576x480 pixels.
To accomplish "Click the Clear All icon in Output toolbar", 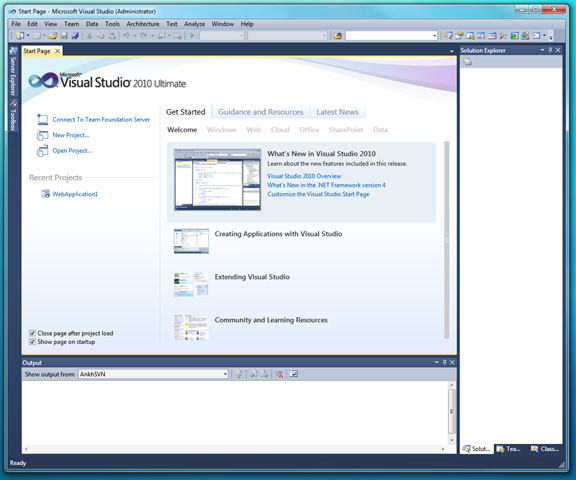I will coord(280,374).
